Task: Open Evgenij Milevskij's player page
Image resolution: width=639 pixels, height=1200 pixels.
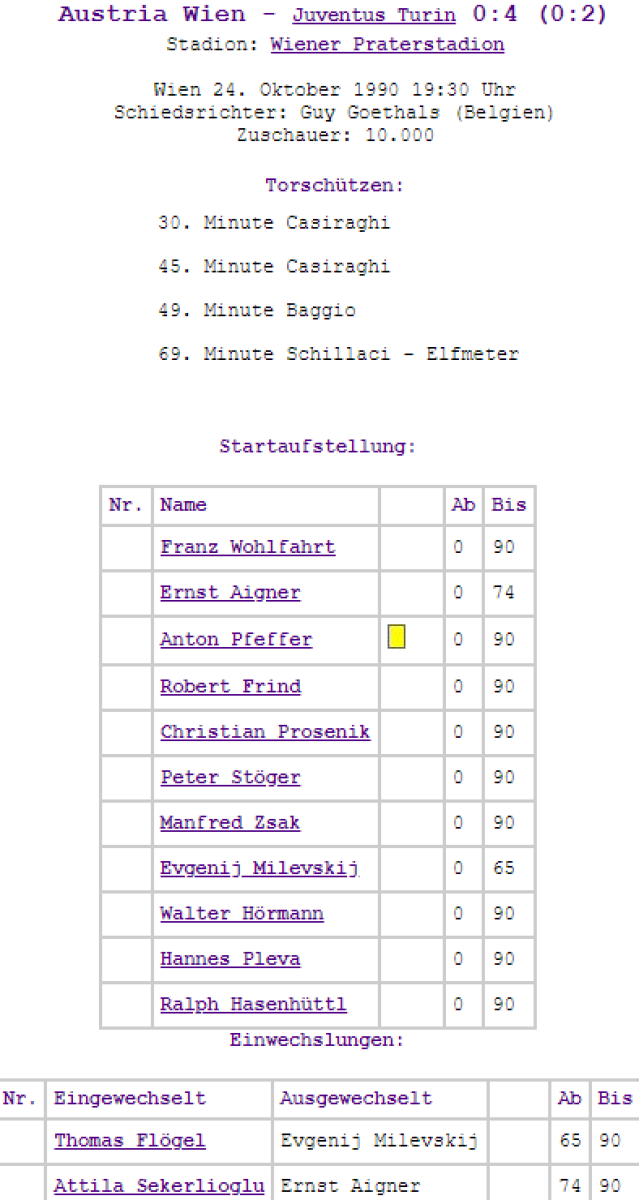Action: point(259,868)
